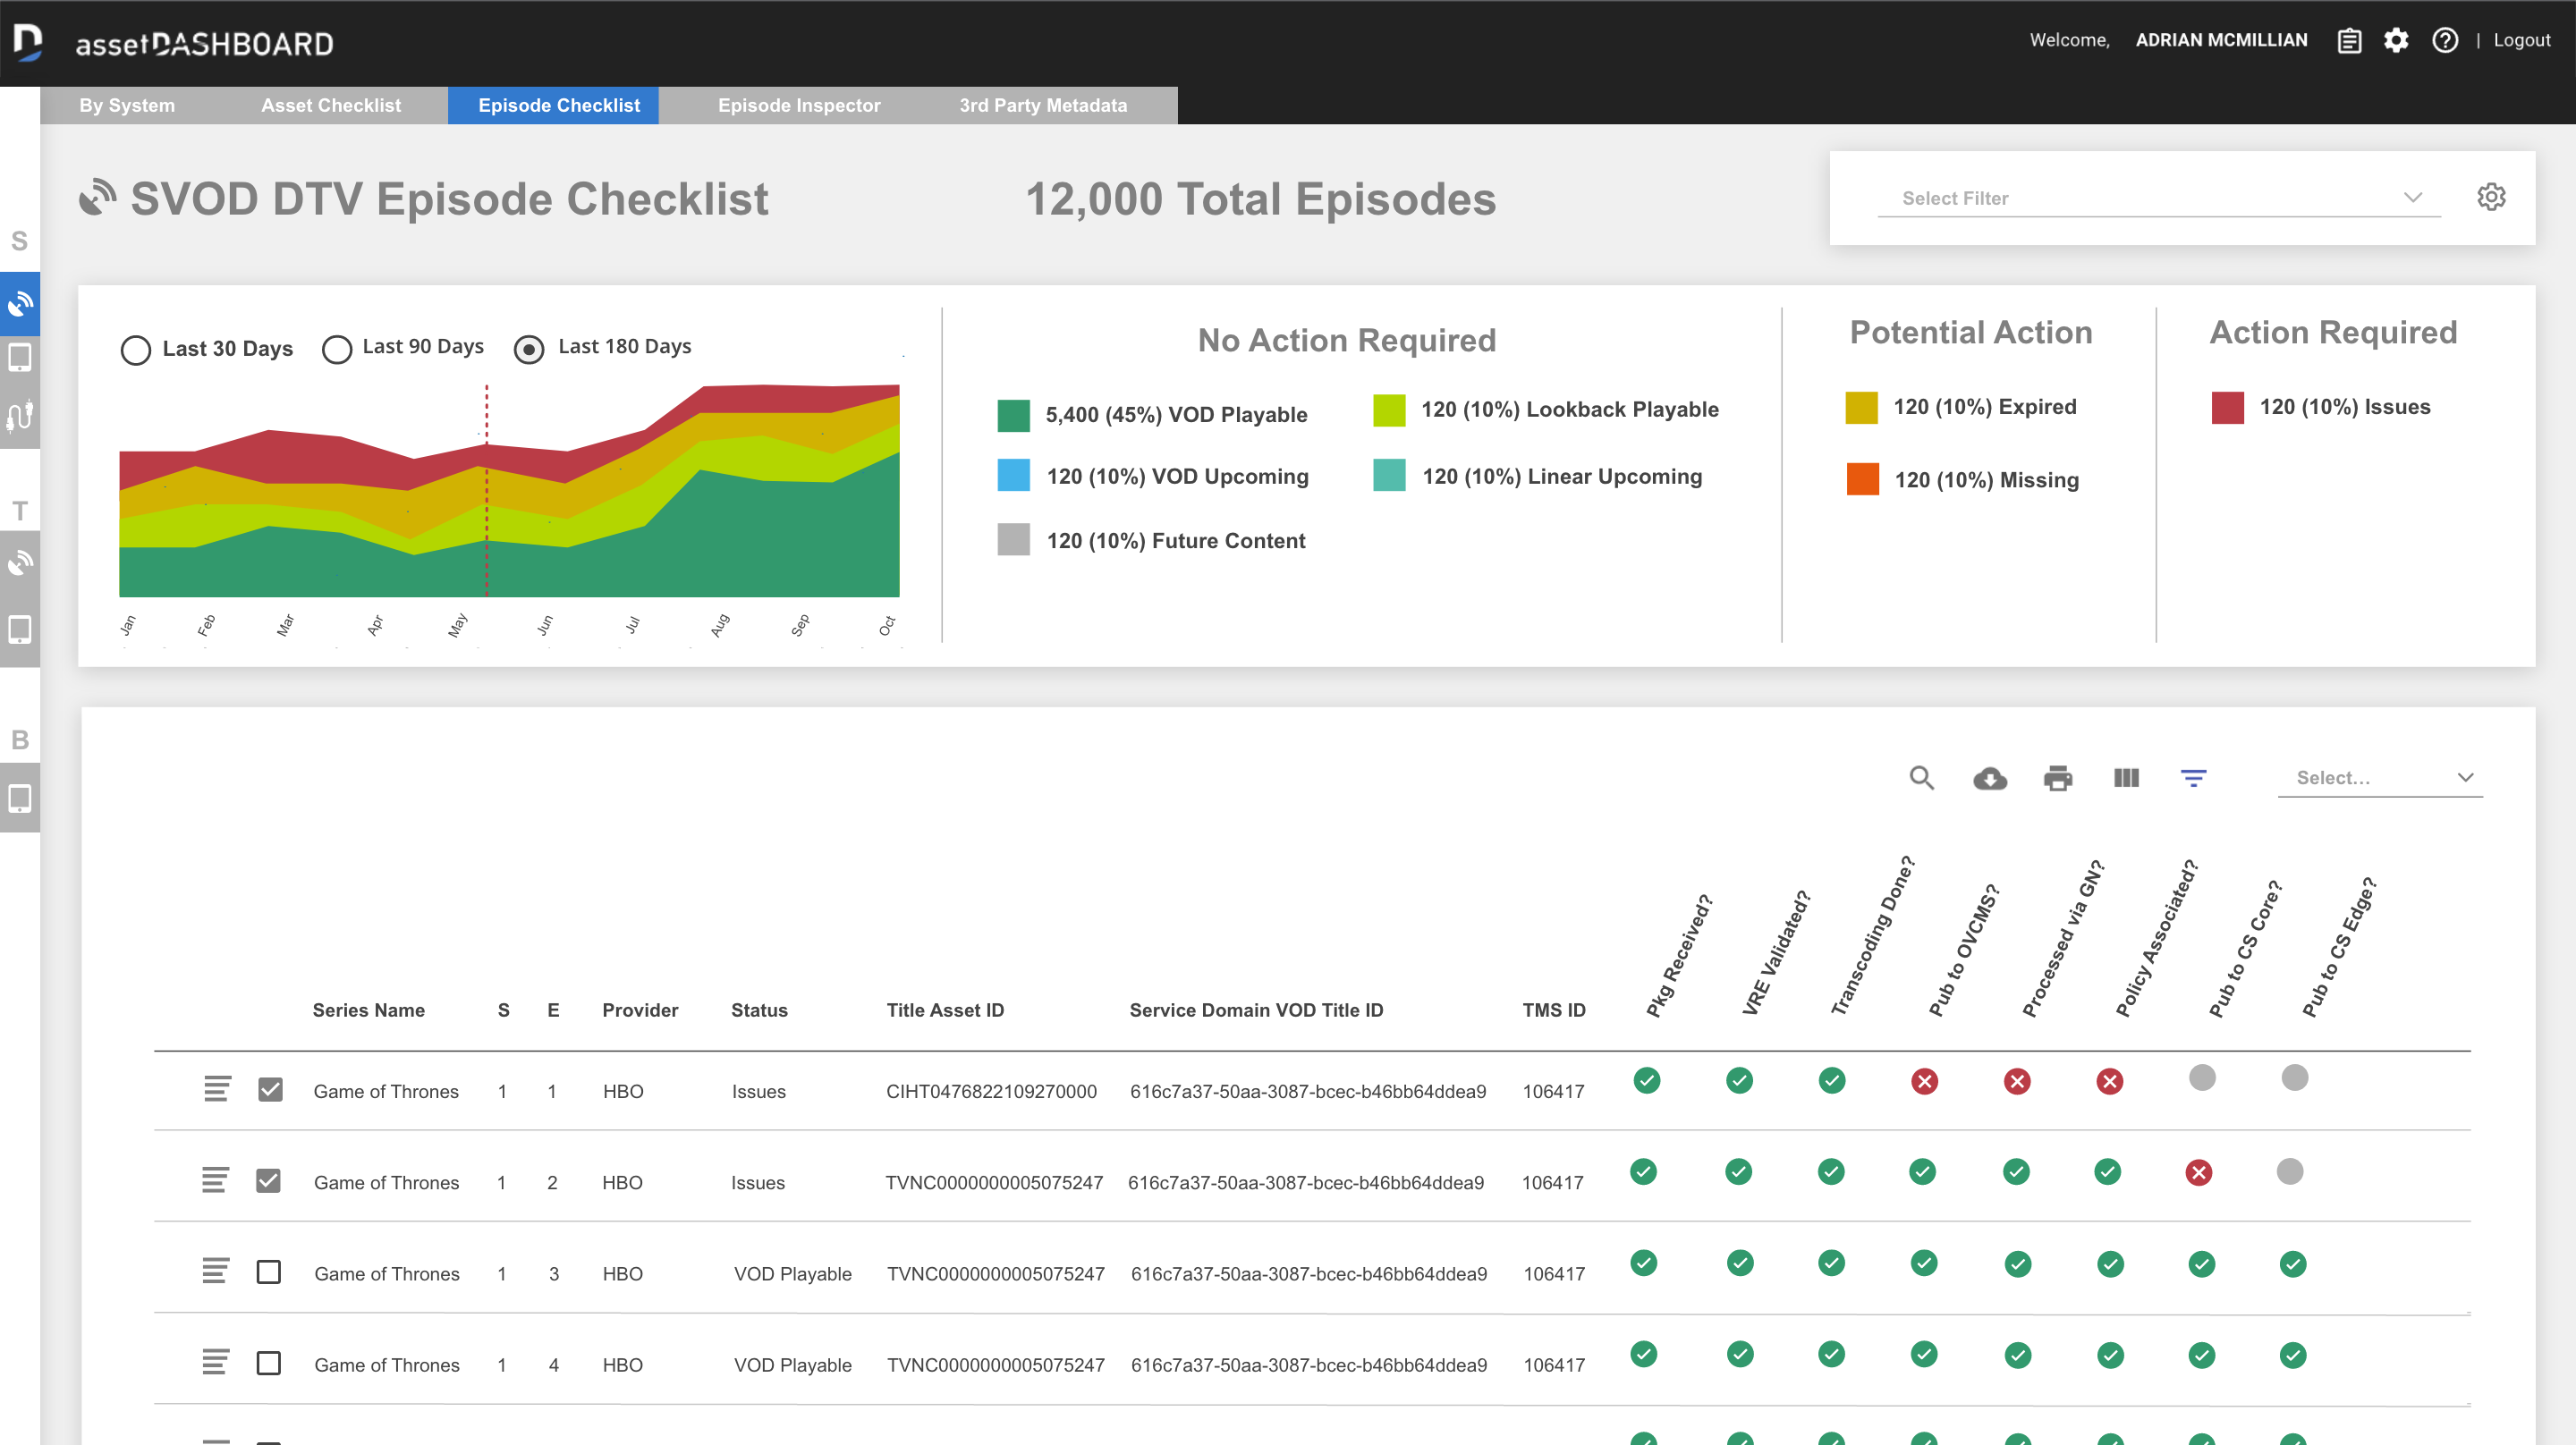The height and width of the screenshot is (1445, 2576).
Task: Open the Asset Checklist tab
Action: click(330, 105)
